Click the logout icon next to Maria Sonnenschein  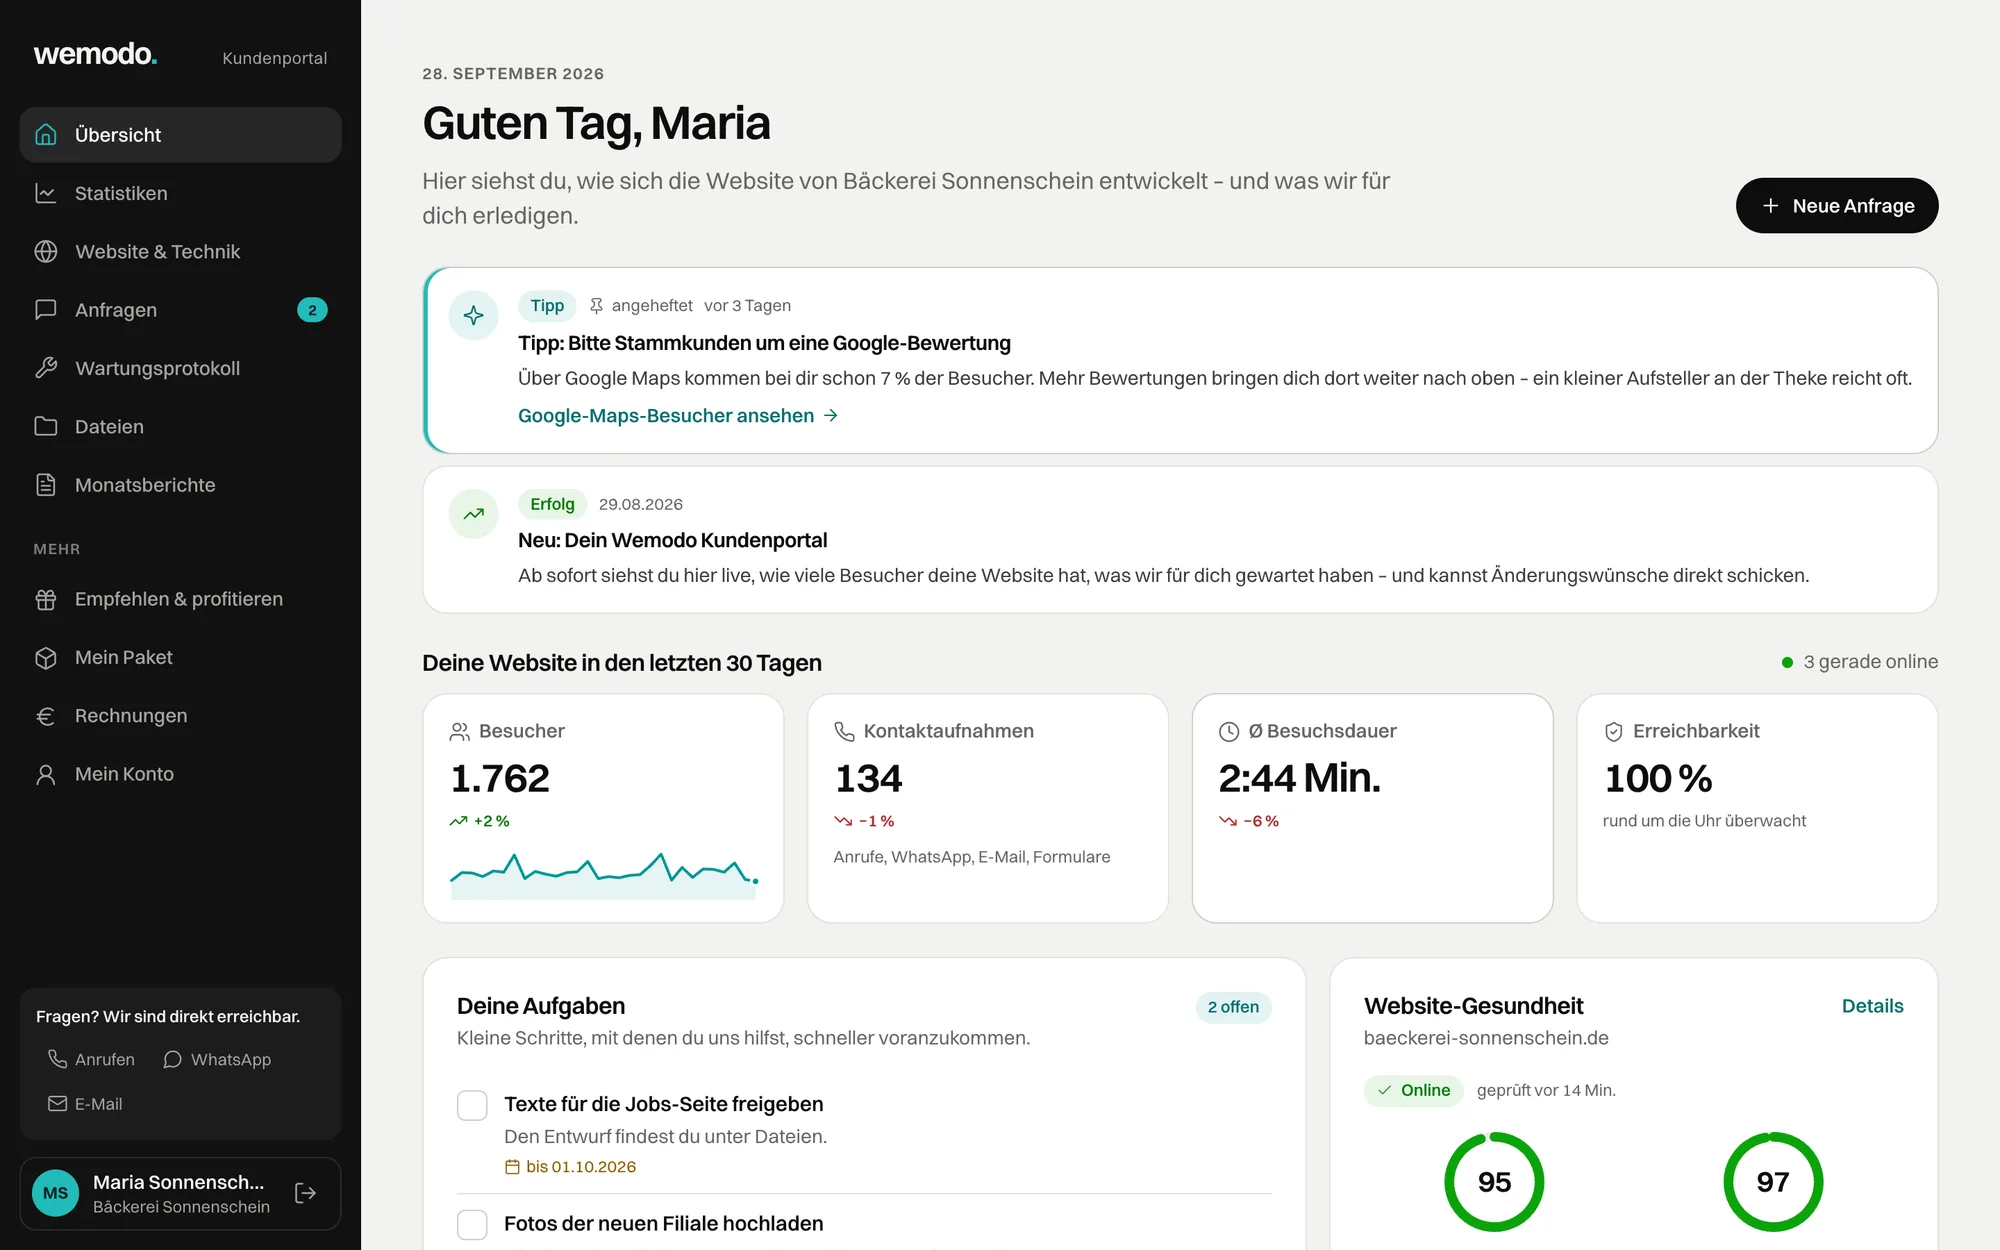coord(306,1193)
